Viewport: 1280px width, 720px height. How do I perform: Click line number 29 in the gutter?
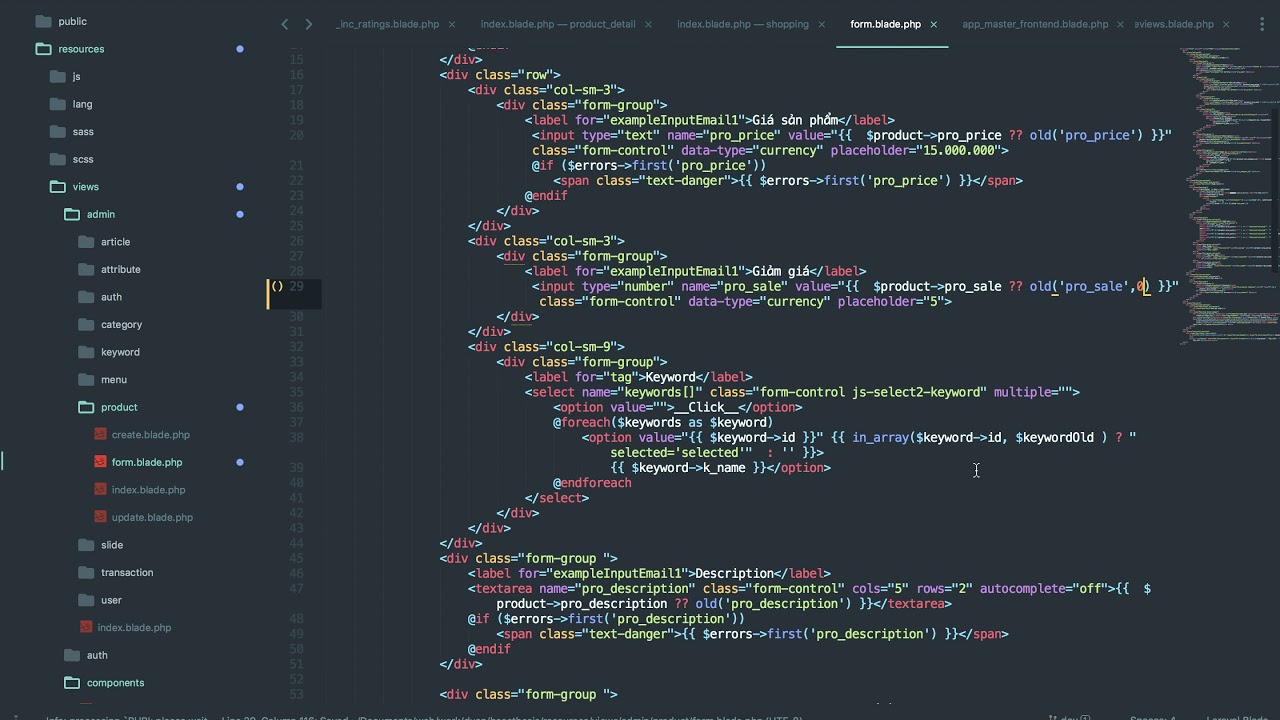click(296, 286)
